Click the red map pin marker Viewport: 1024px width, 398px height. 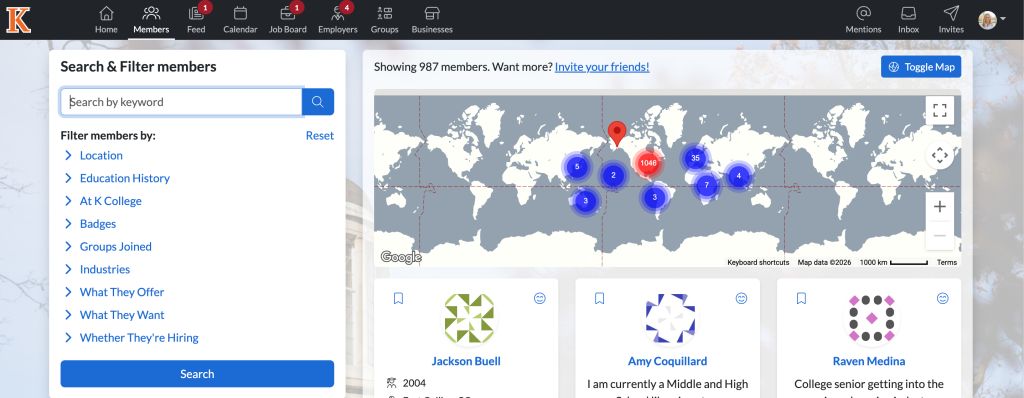616,133
